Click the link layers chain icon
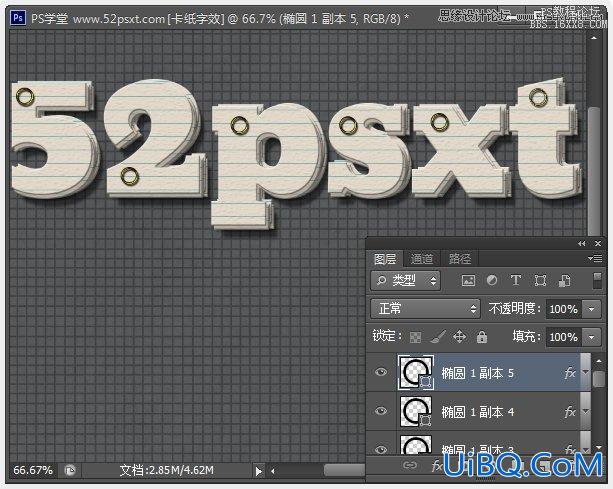This screenshot has height=489, width=613. (410, 465)
